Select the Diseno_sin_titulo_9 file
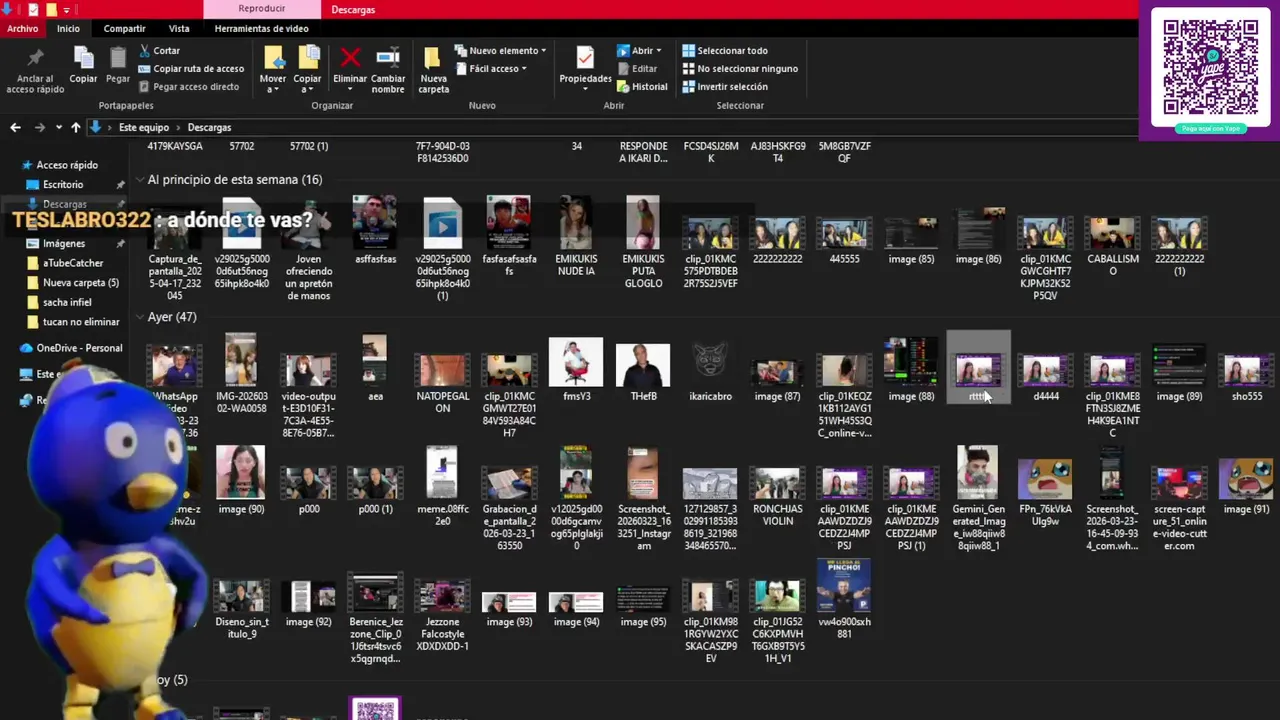 pos(241,608)
